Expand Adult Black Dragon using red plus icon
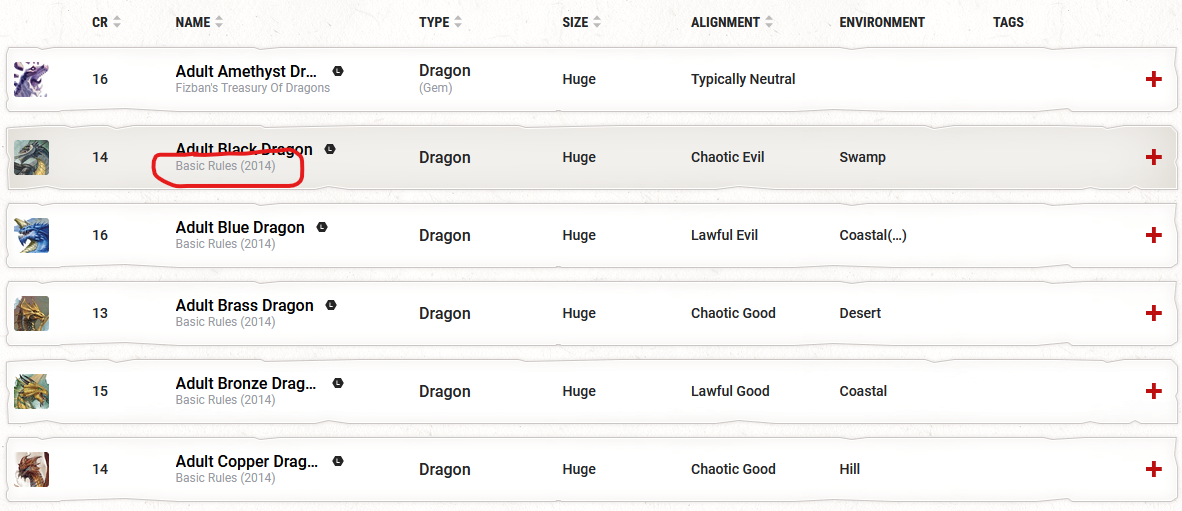The image size is (1182, 511). pos(1153,157)
